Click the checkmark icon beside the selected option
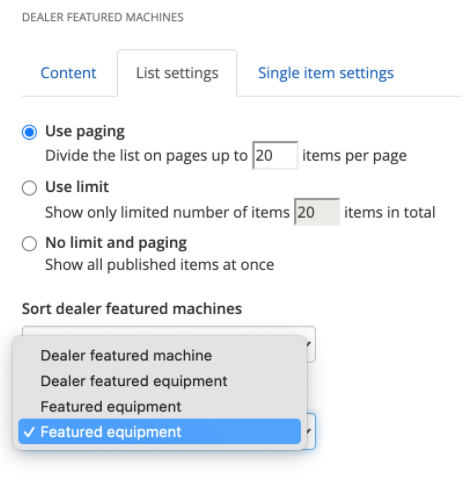 (x=29, y=432)
